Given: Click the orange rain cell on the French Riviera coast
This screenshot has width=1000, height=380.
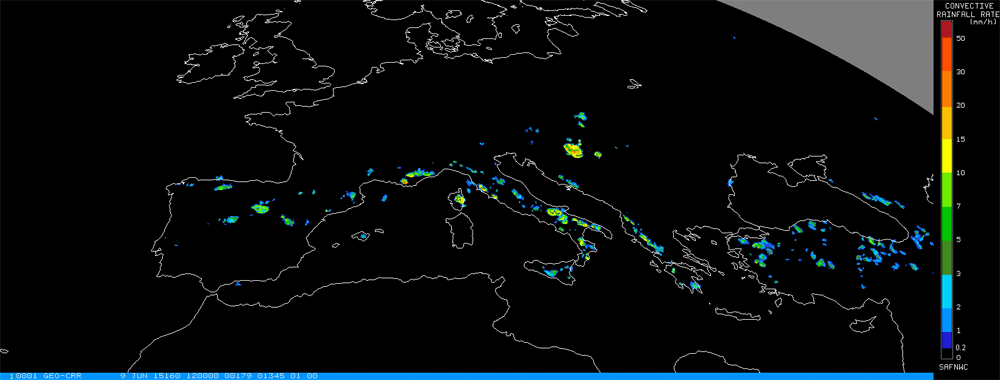Looking at the screenshot, I should (x=404, y=182).
